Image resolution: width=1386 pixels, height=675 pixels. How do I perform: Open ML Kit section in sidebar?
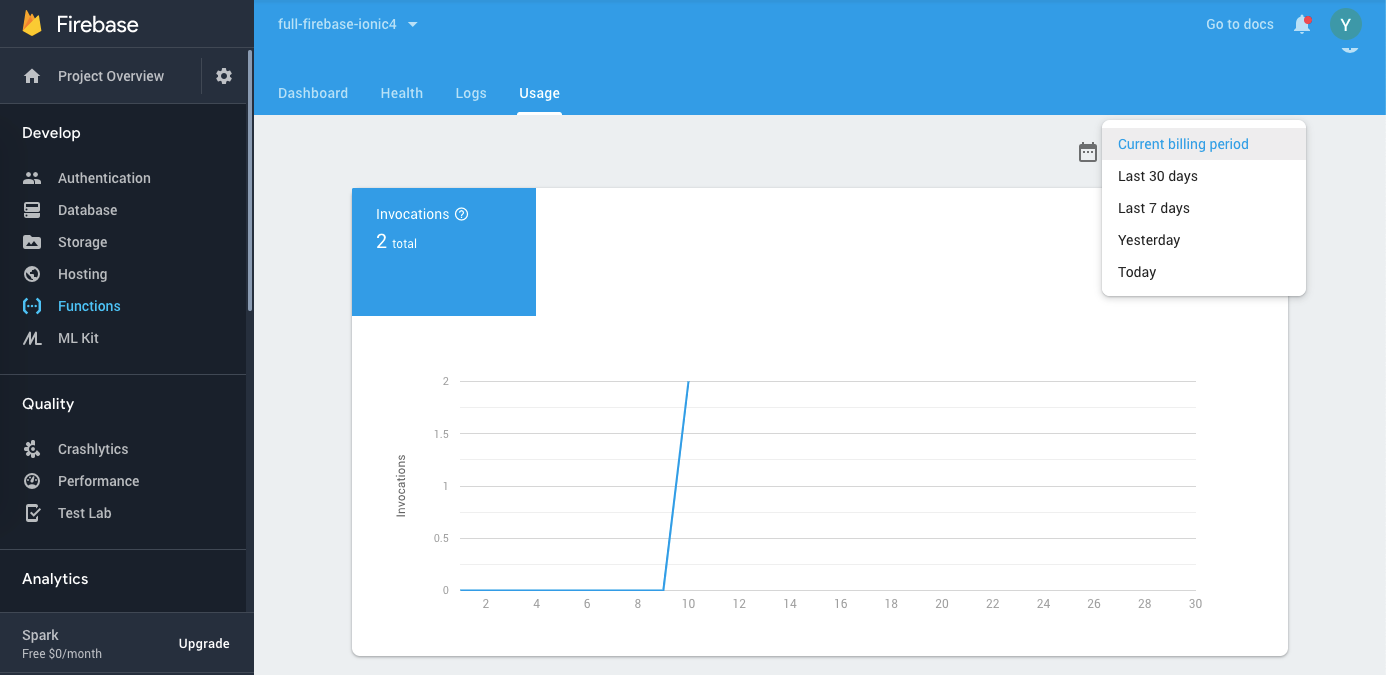(78, 338)
